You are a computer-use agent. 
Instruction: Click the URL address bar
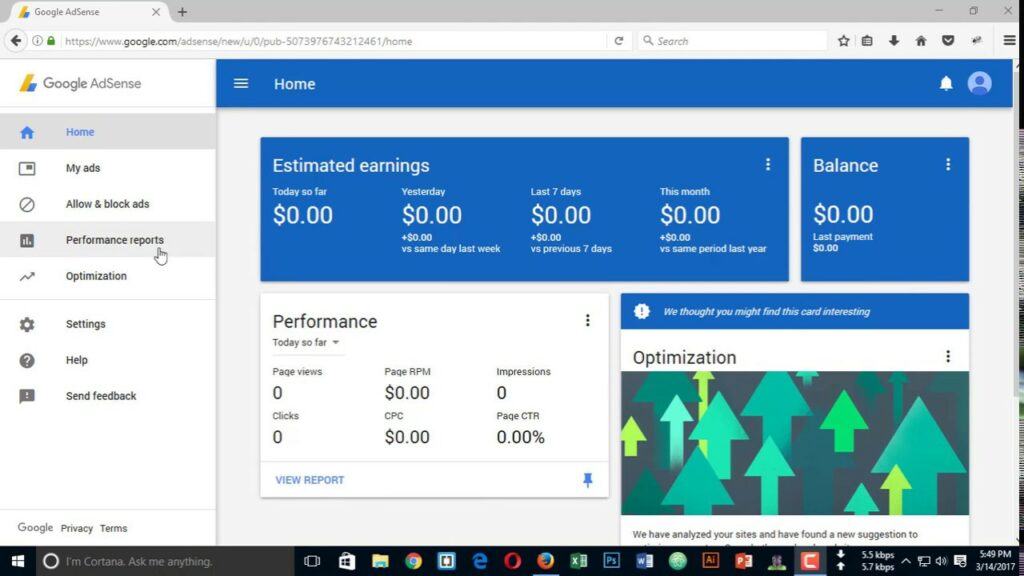coord(333,41)
